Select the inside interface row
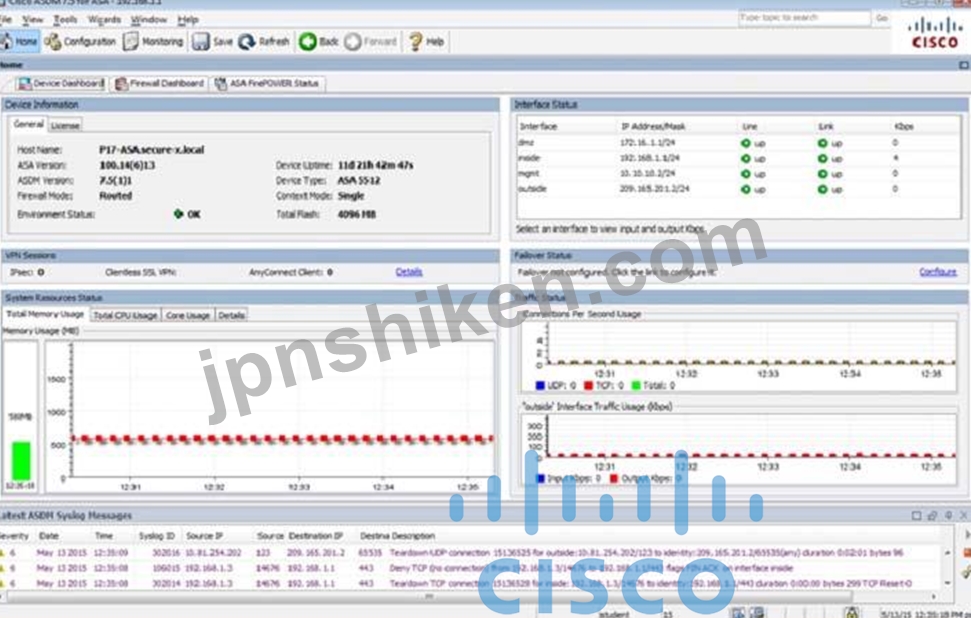The image size is (971, 618). (739, 158)
